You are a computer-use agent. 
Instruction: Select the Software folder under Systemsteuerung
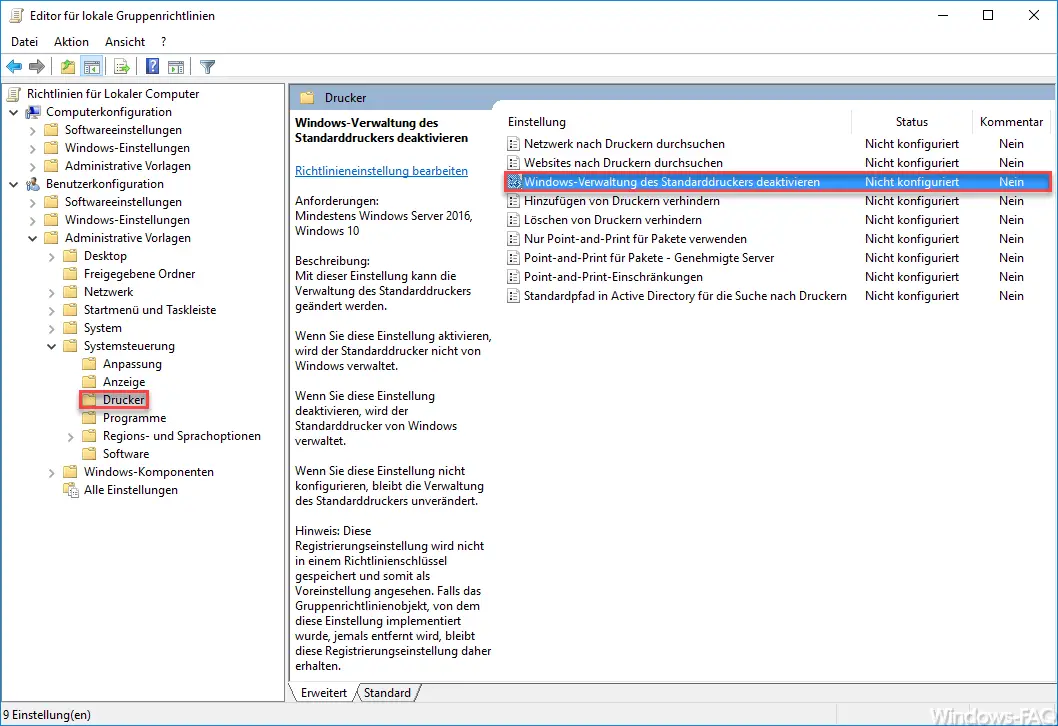[x=126, y=454]
